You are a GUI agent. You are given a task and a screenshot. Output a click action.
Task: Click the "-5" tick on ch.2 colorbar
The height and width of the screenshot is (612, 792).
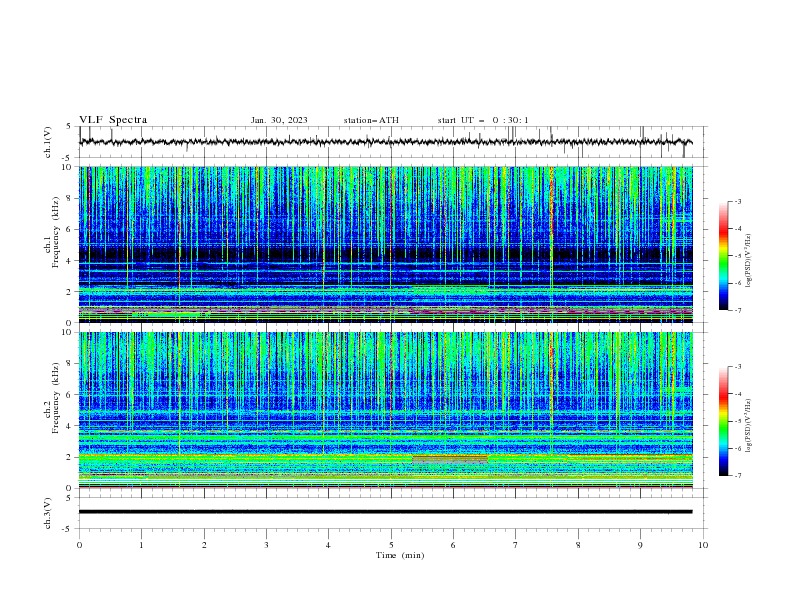coord(737,421)
